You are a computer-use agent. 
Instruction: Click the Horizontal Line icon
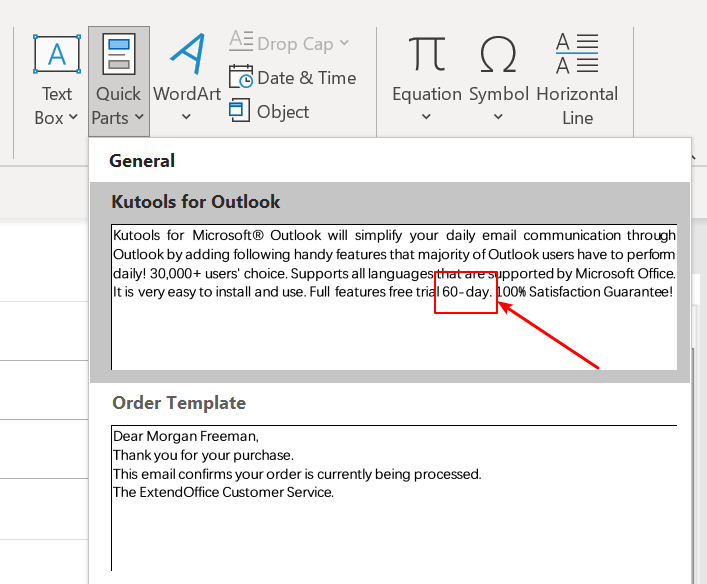[577, 53]
